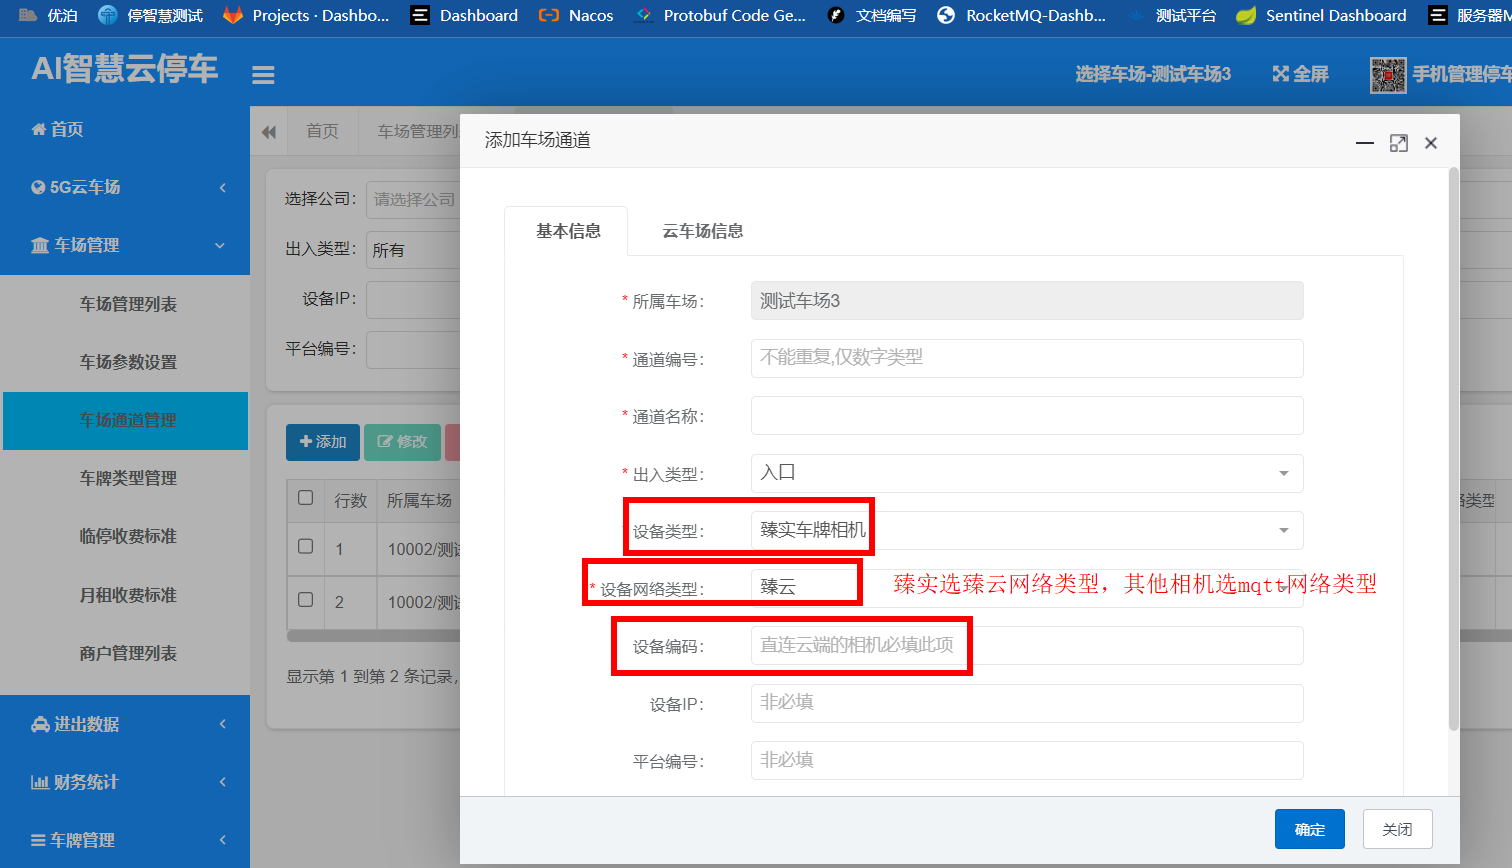Focus the 通道名称 input field
The image size is (1512, 868).
coord(1027,415)
